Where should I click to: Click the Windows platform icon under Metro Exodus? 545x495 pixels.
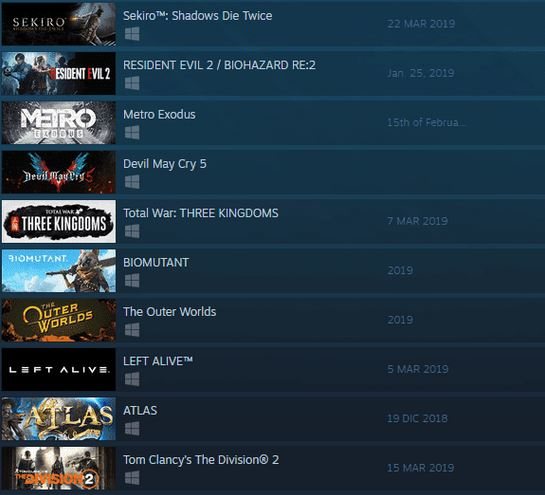132,132
